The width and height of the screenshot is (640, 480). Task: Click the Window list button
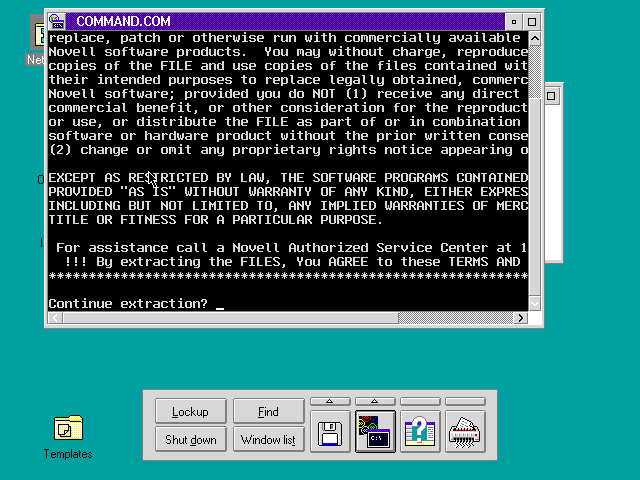269,439
